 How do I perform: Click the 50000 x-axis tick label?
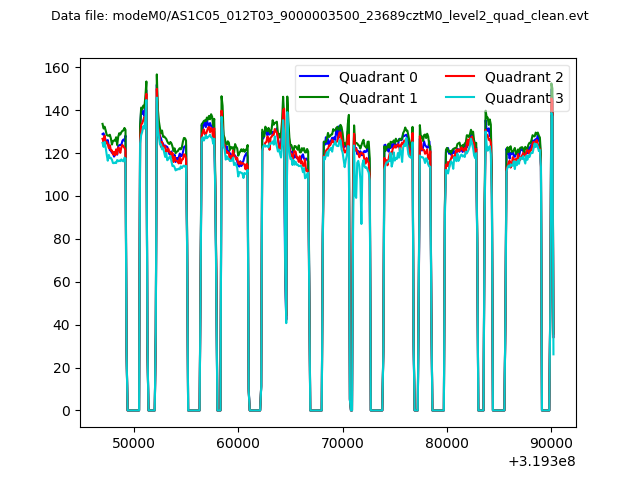point(134,443)
